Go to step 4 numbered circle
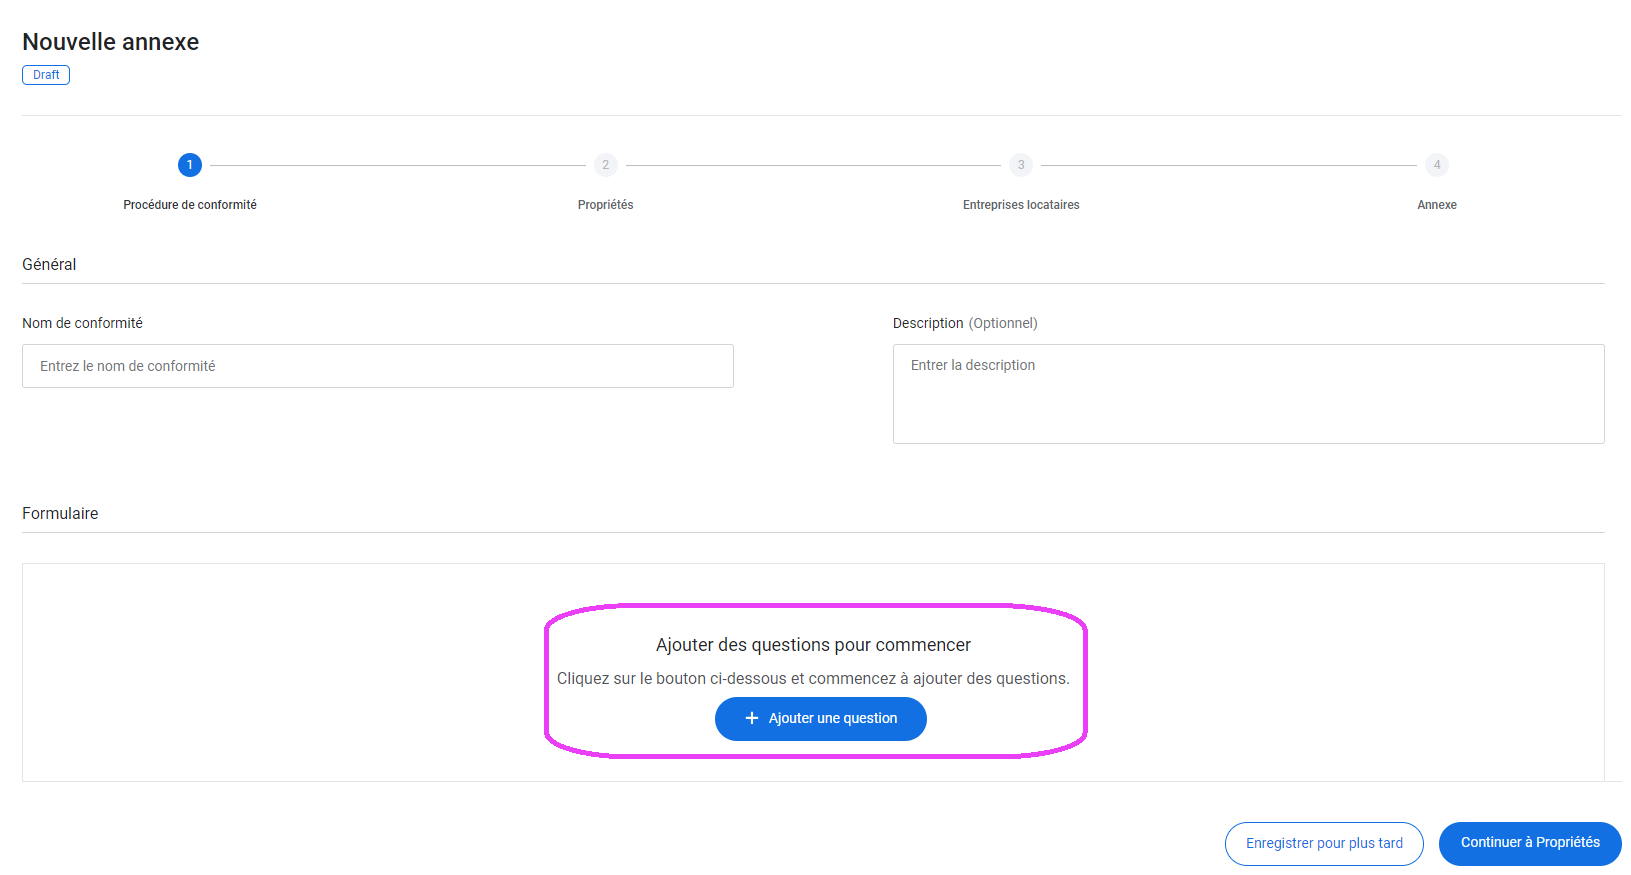Viewport: 1631px width, 875px height. 1436,165
